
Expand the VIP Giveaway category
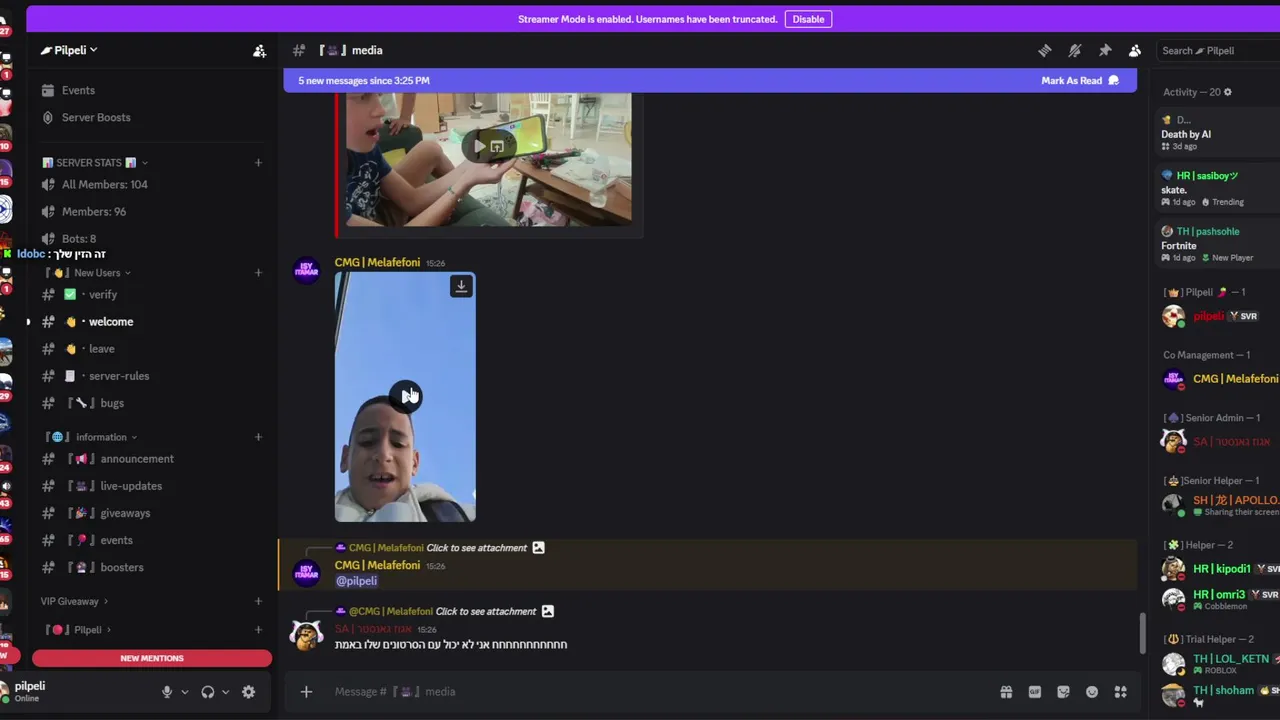[74, 601]
